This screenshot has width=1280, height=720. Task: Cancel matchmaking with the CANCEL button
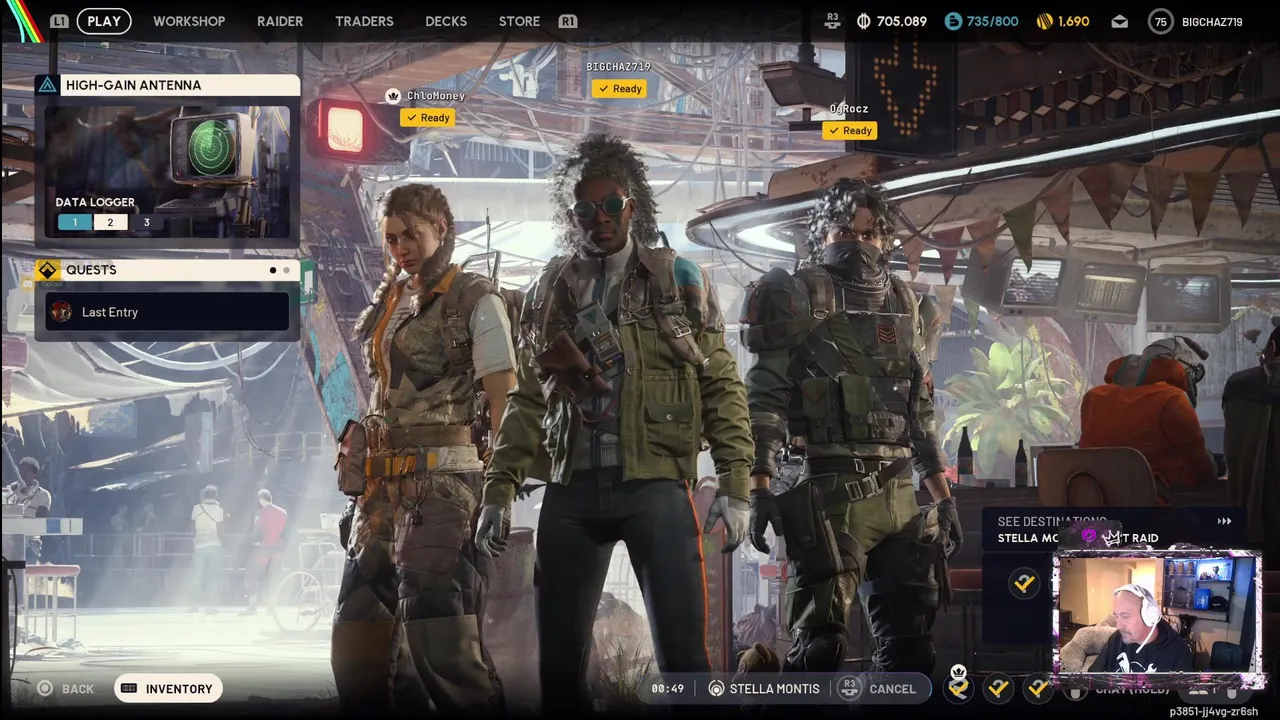click(x=892, y=688)
